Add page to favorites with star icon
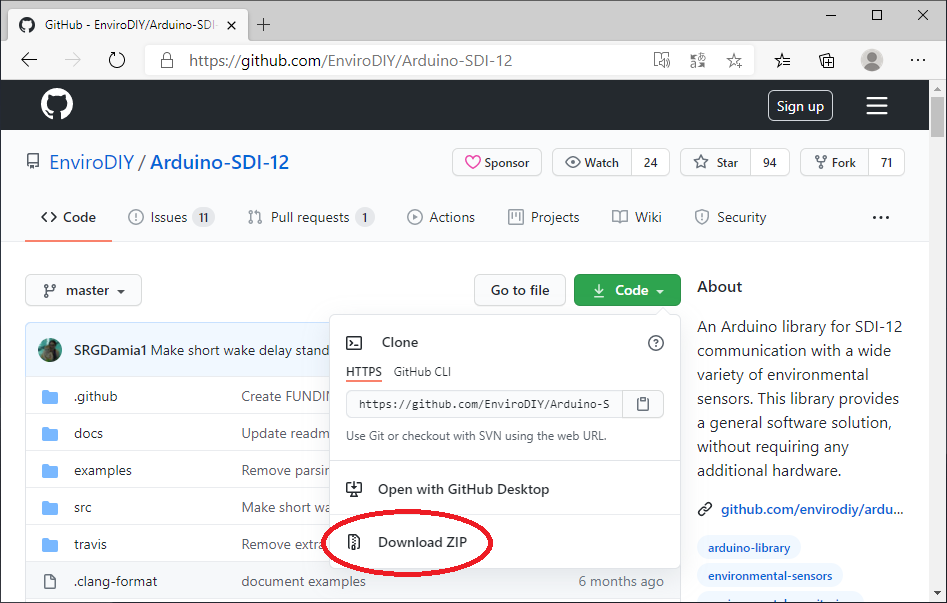This screenshot has width=947, height=603. click(734, 60)
